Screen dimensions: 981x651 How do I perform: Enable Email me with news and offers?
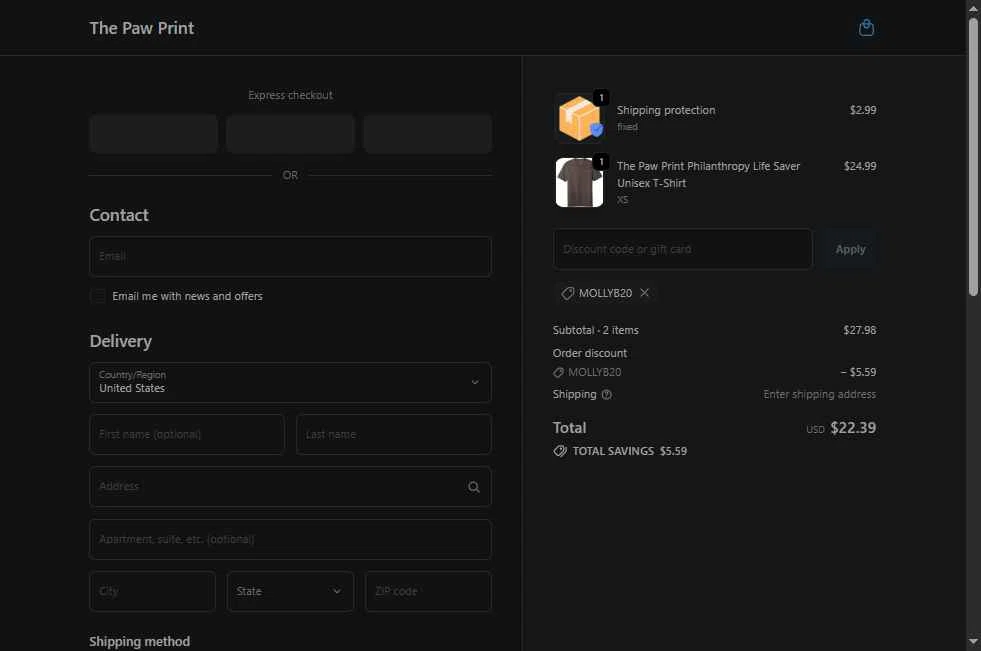pyautogui.click(x=98, y=296)
